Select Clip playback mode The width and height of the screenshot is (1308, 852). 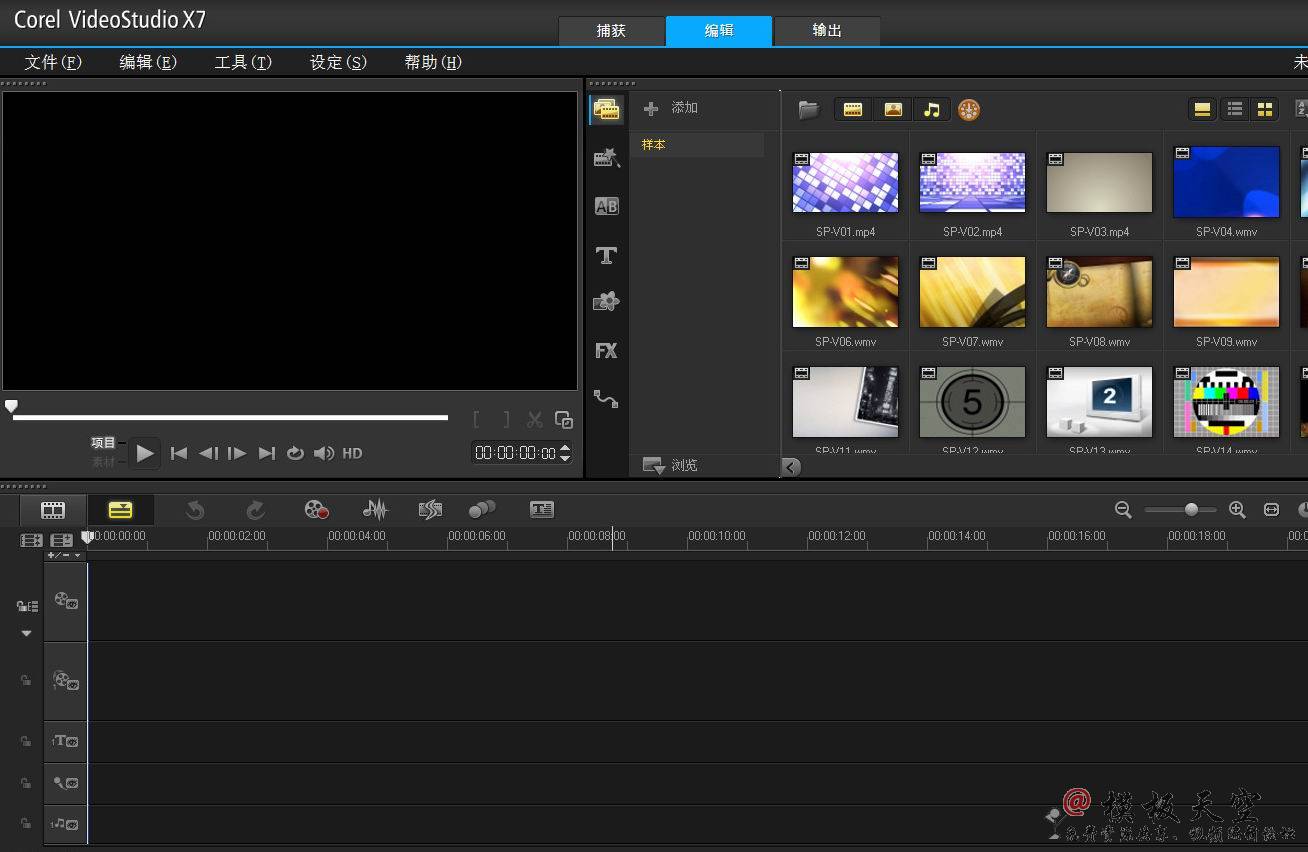[104, 462]
